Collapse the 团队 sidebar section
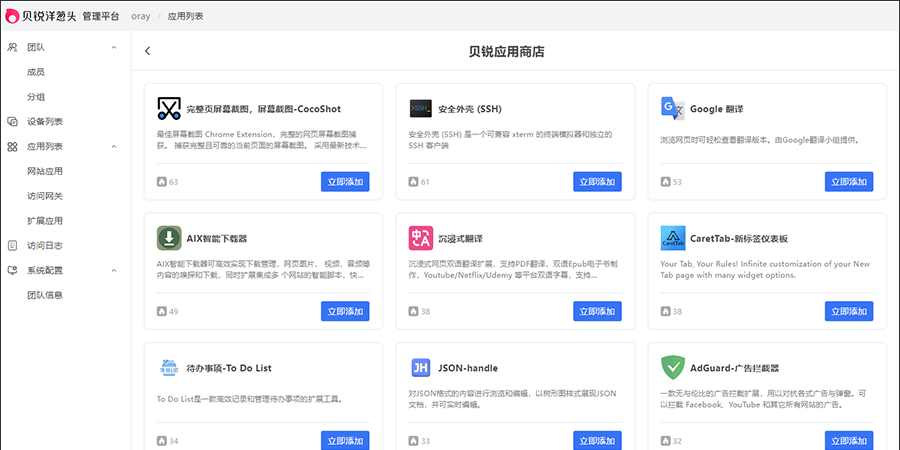This screenshot has height=450, width=900. [x=114, y=47]
